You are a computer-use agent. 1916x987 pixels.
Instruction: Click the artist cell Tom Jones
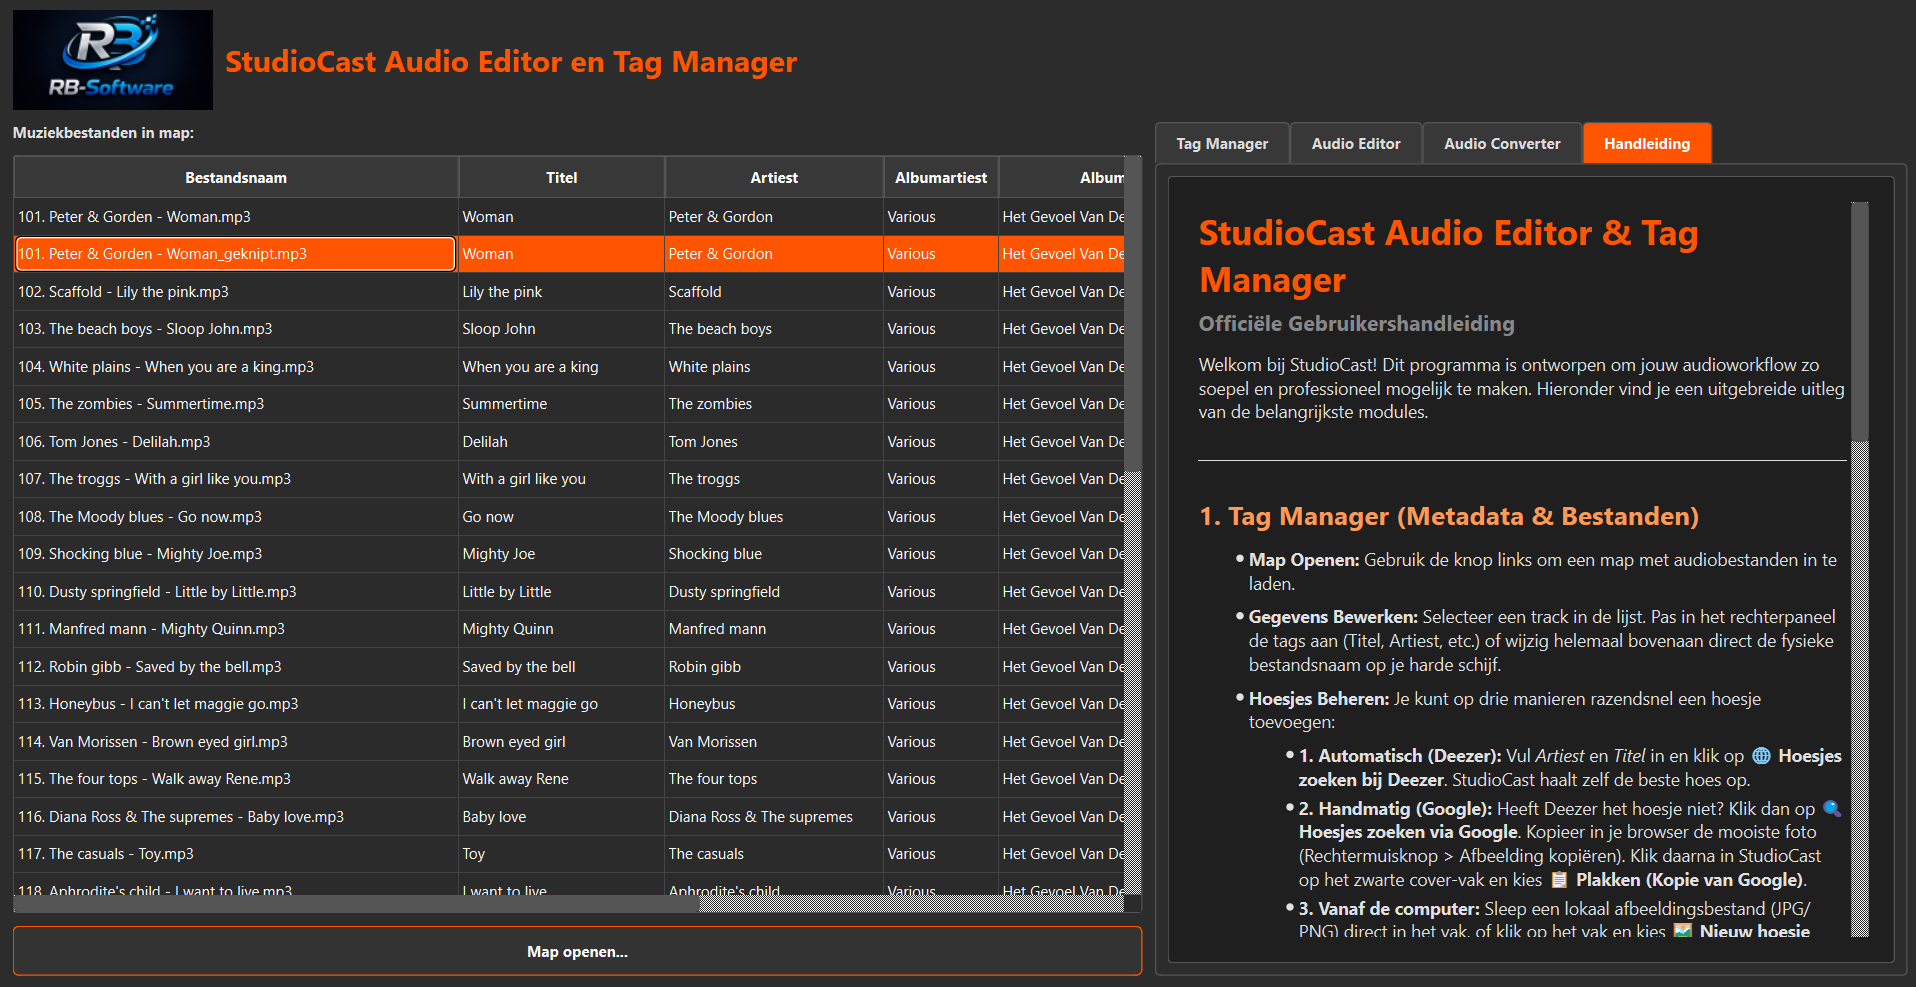(774, 441)
